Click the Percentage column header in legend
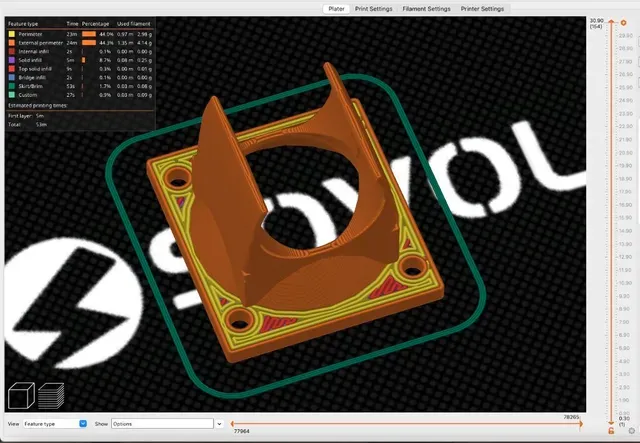 click(96, 24)
